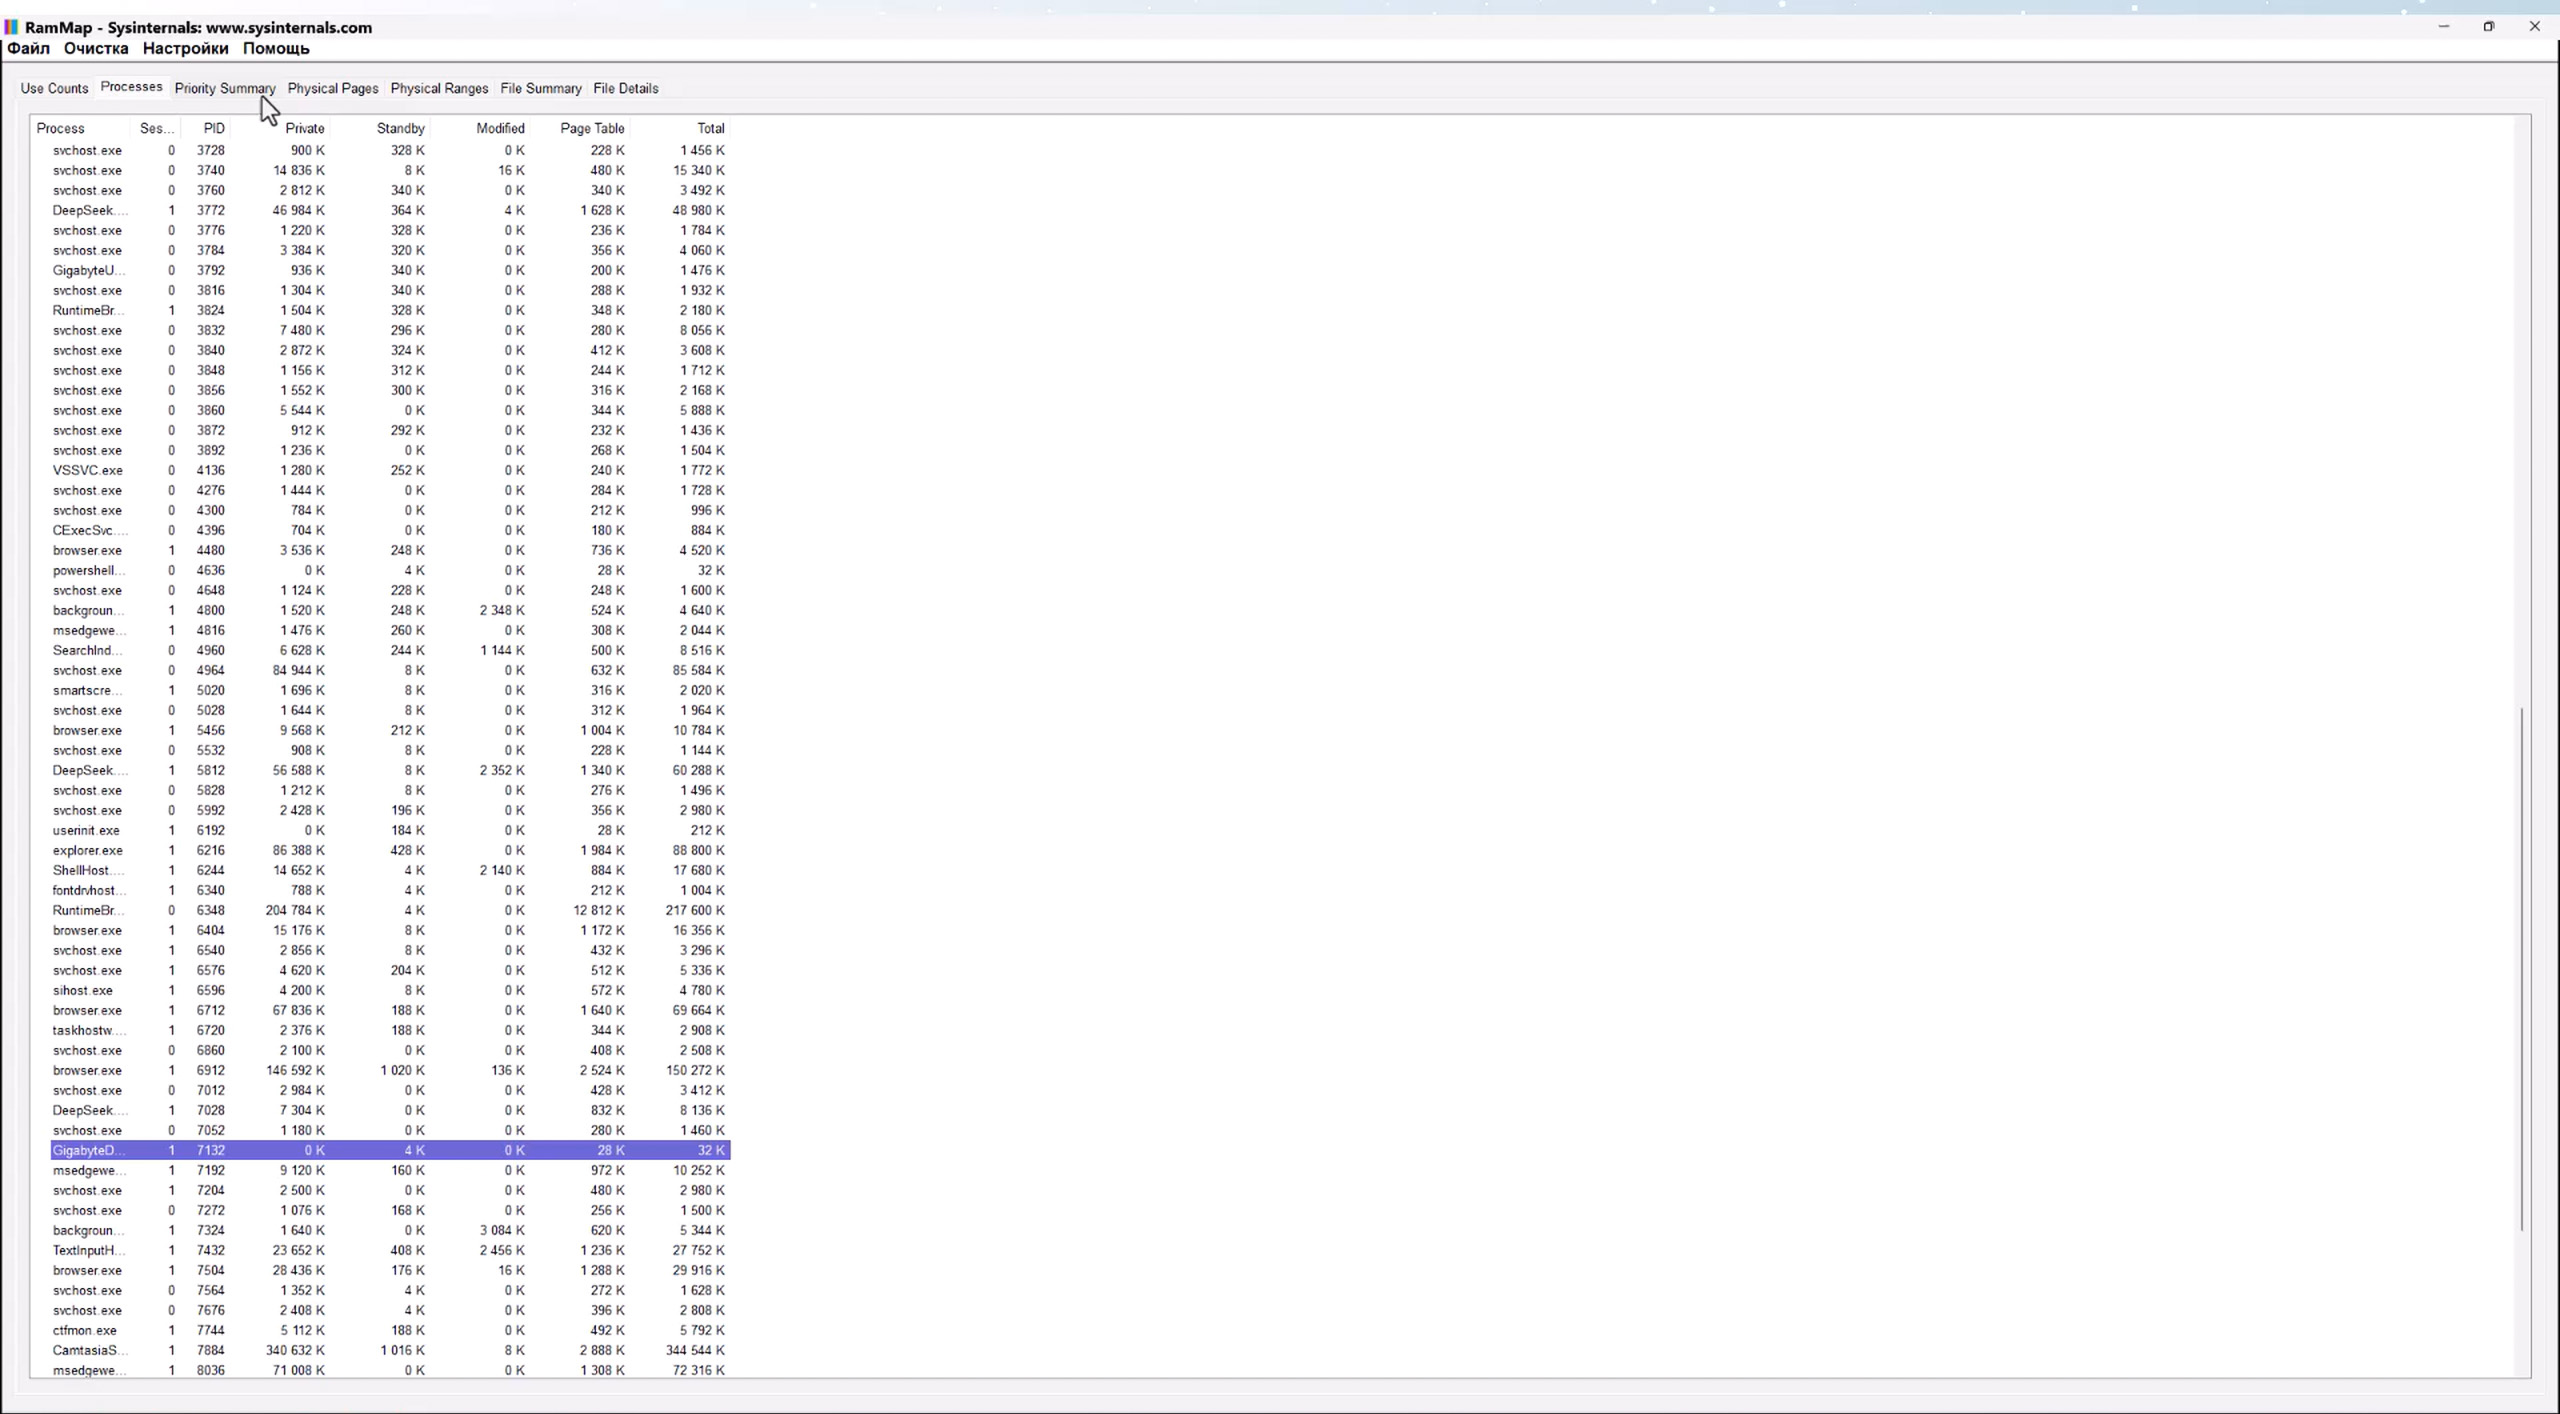Select the CExecSvc row with PID 4396
The image size is (2560, 1414).
[x=390, y=530]
